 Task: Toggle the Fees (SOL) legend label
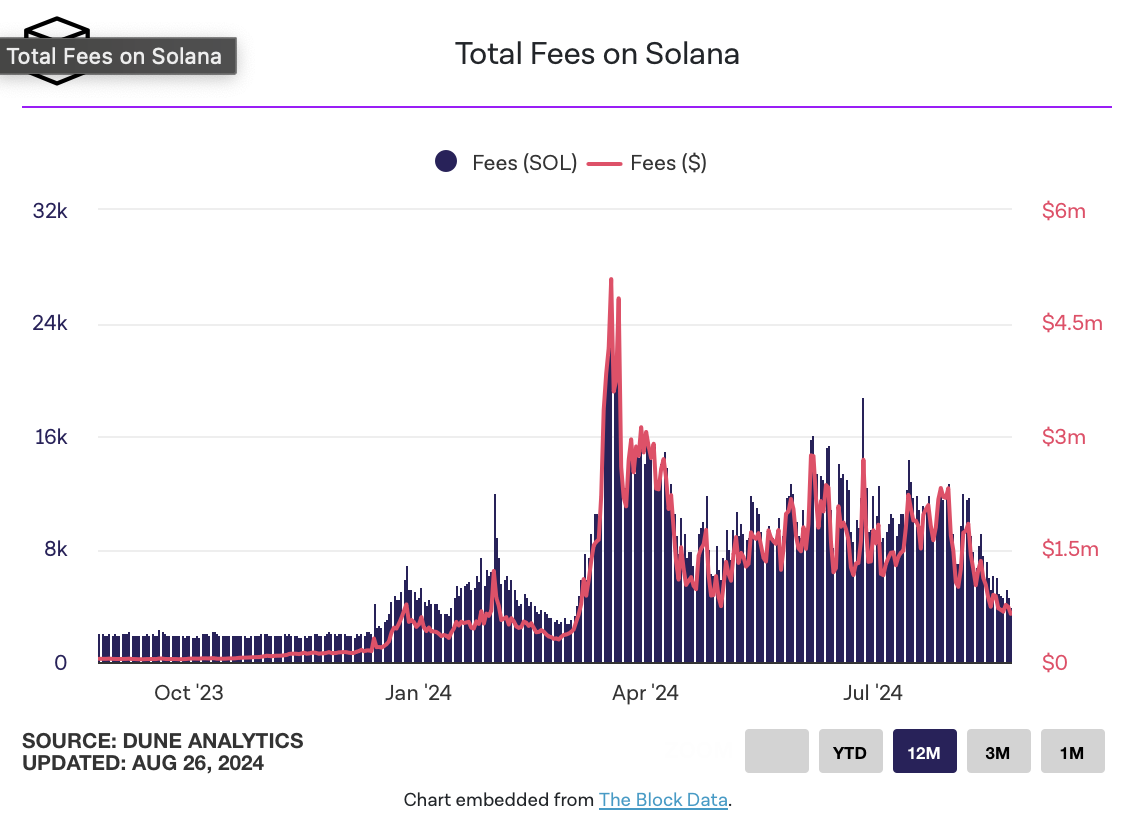pos(524,163)
